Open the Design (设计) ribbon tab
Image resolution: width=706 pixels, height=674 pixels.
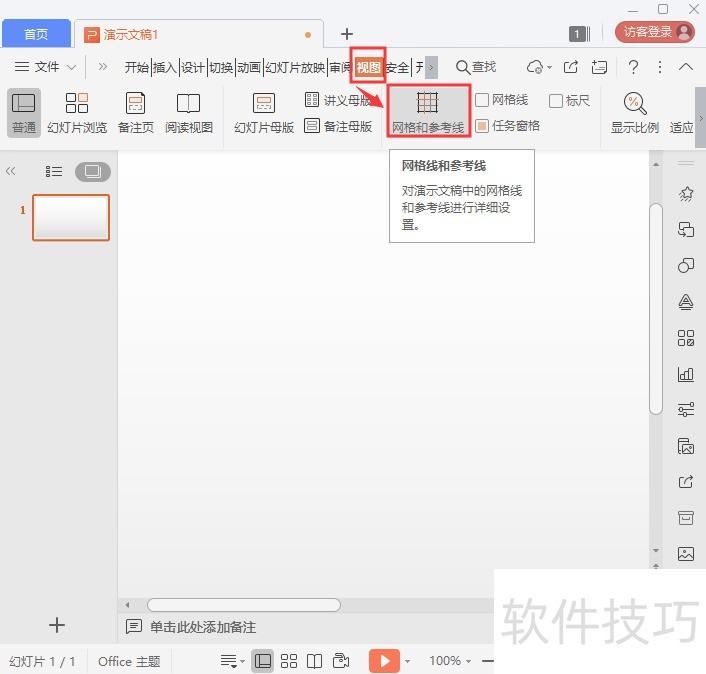pos(193,67)
